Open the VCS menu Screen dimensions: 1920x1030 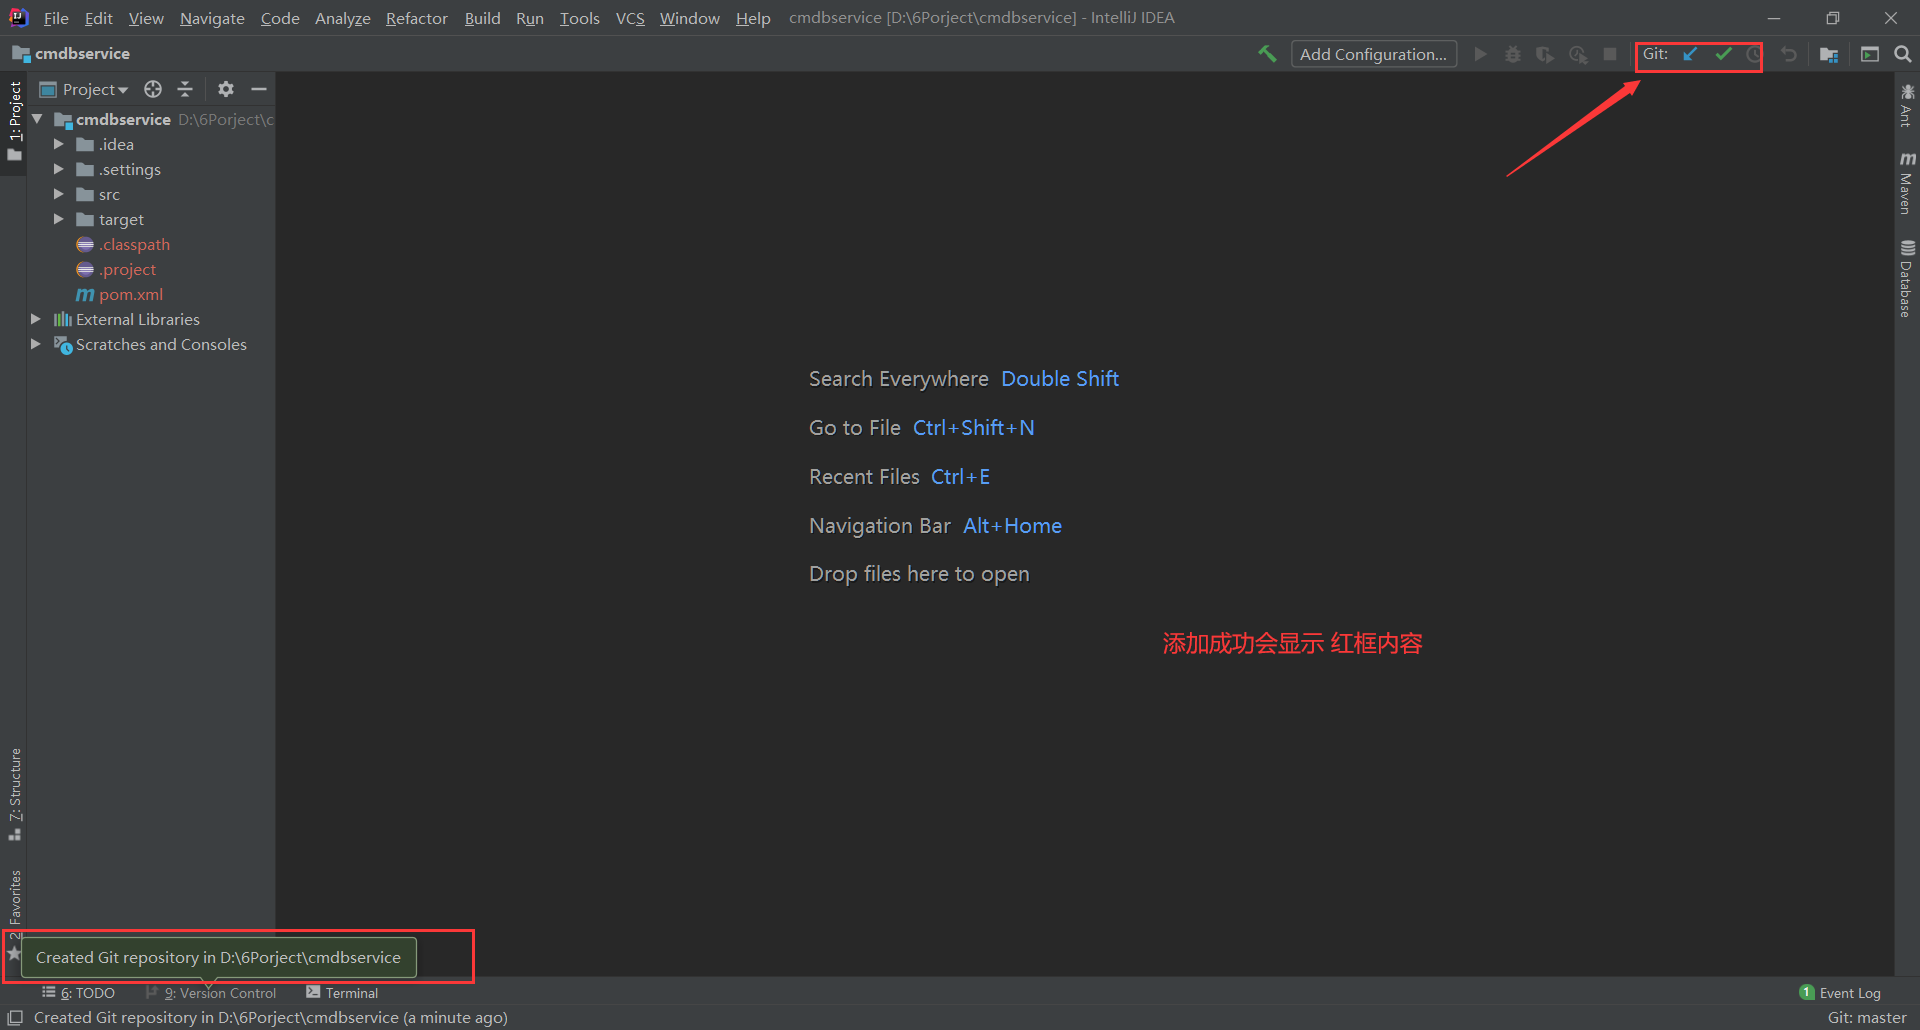(630, 17)
